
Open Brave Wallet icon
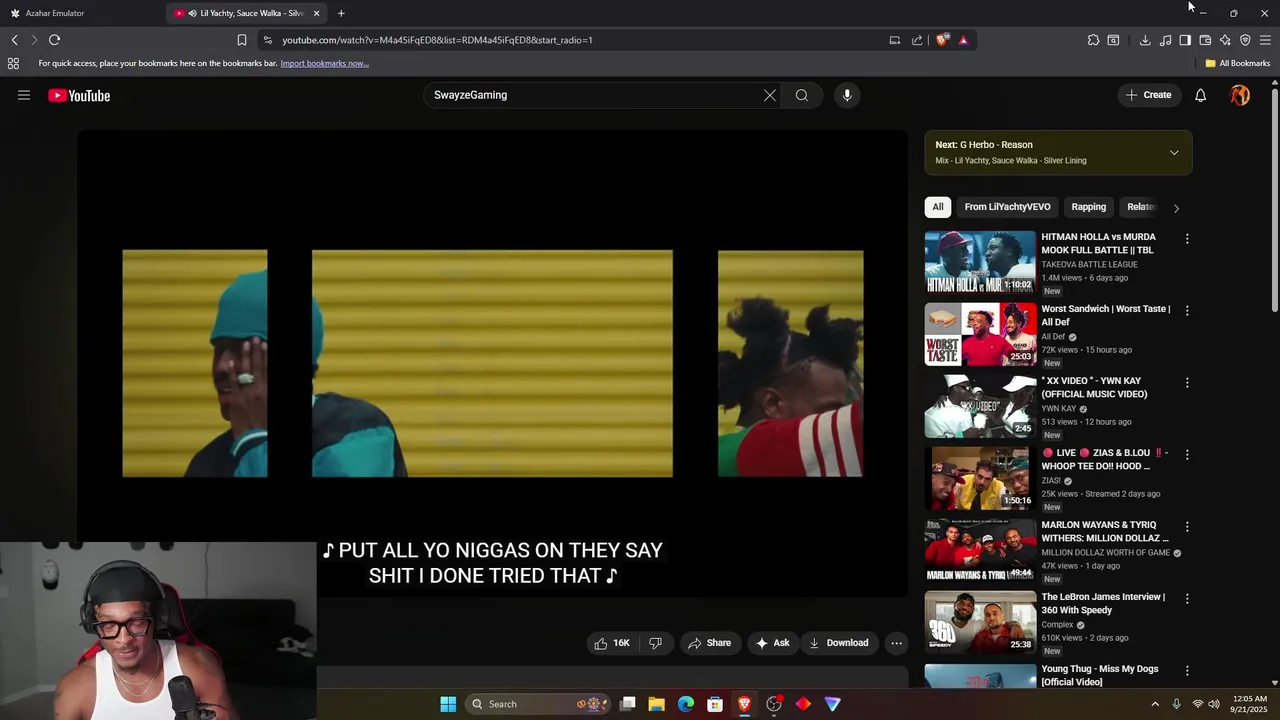[1205, 40]
